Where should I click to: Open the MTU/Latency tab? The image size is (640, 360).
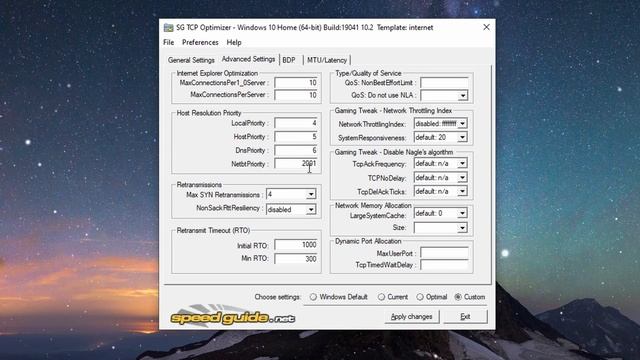click(327, 60)
